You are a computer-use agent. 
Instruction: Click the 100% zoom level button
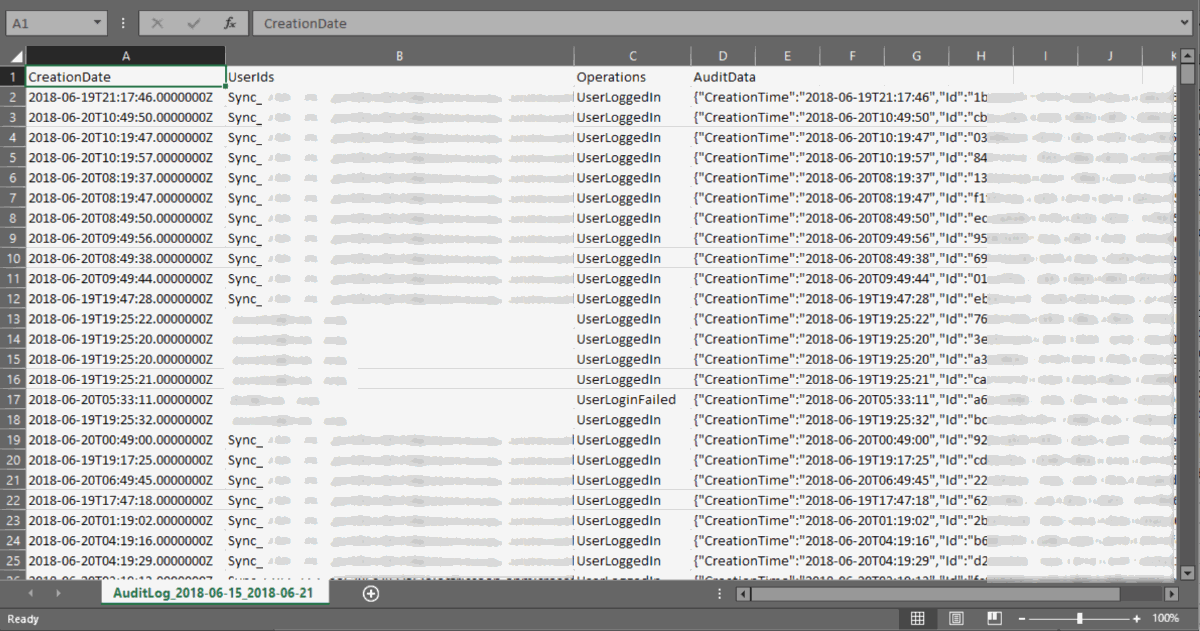(x=1166, y=619)
